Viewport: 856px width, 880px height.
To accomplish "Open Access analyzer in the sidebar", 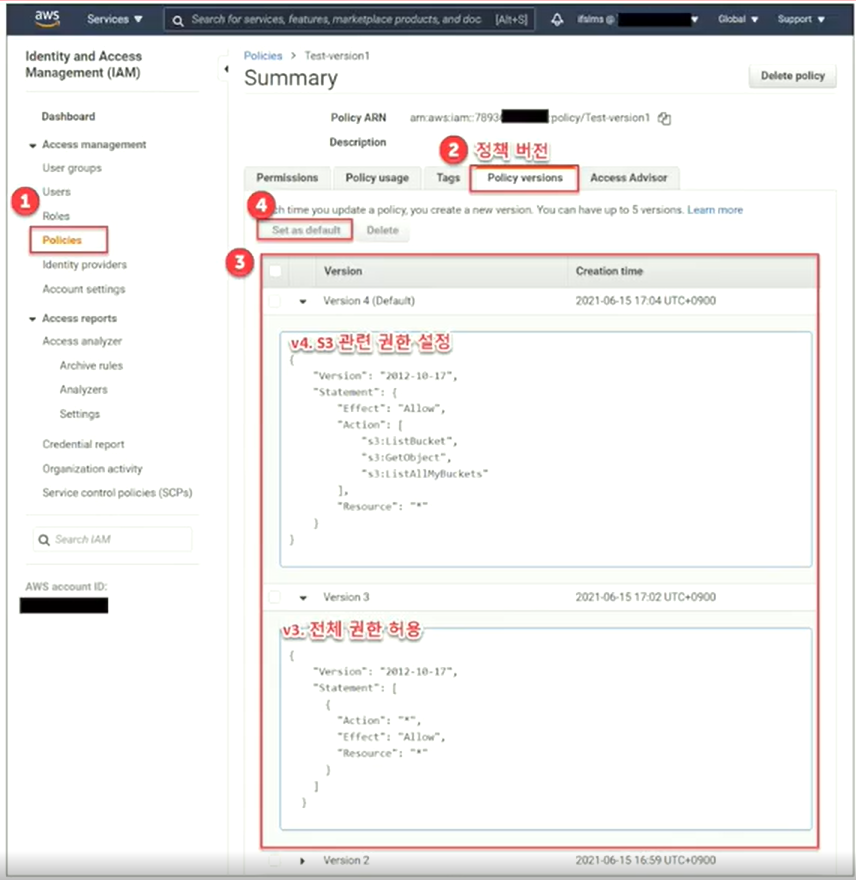I will click(x=82, y=341).
